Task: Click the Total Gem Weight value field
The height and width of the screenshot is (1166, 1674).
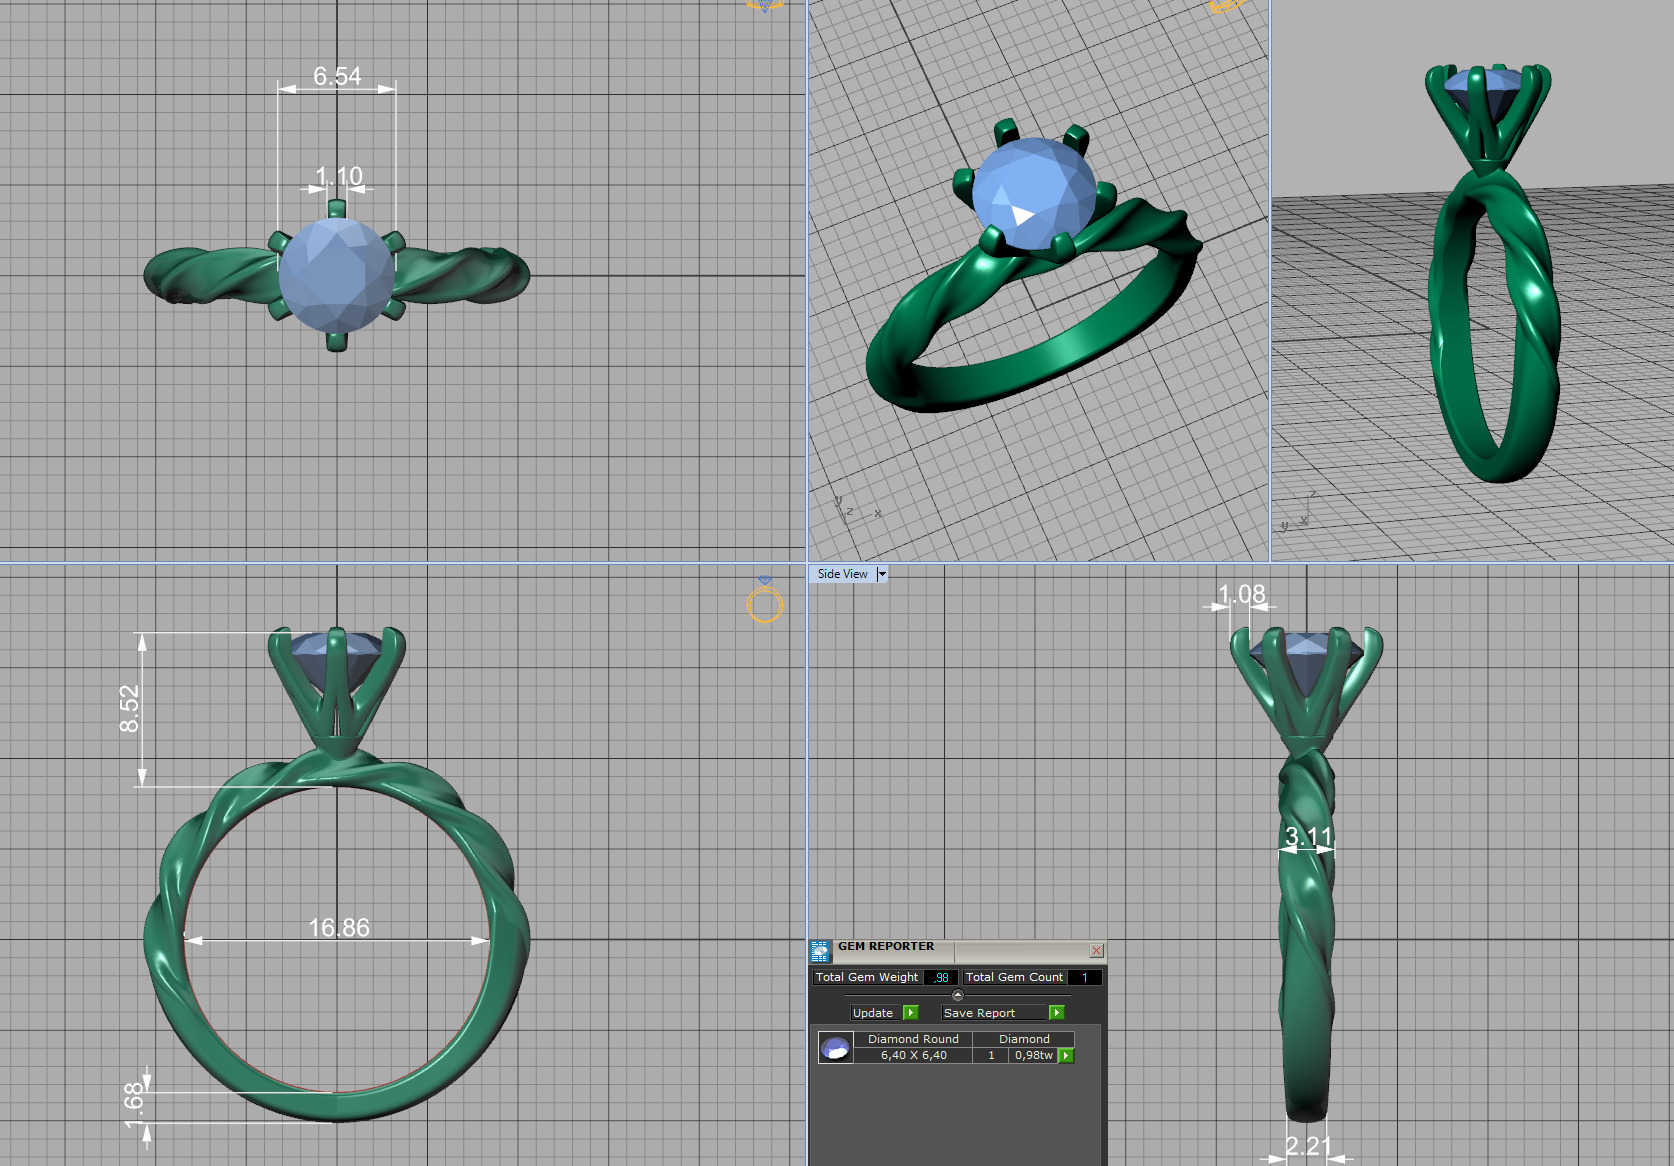Action: pos(940,977)
